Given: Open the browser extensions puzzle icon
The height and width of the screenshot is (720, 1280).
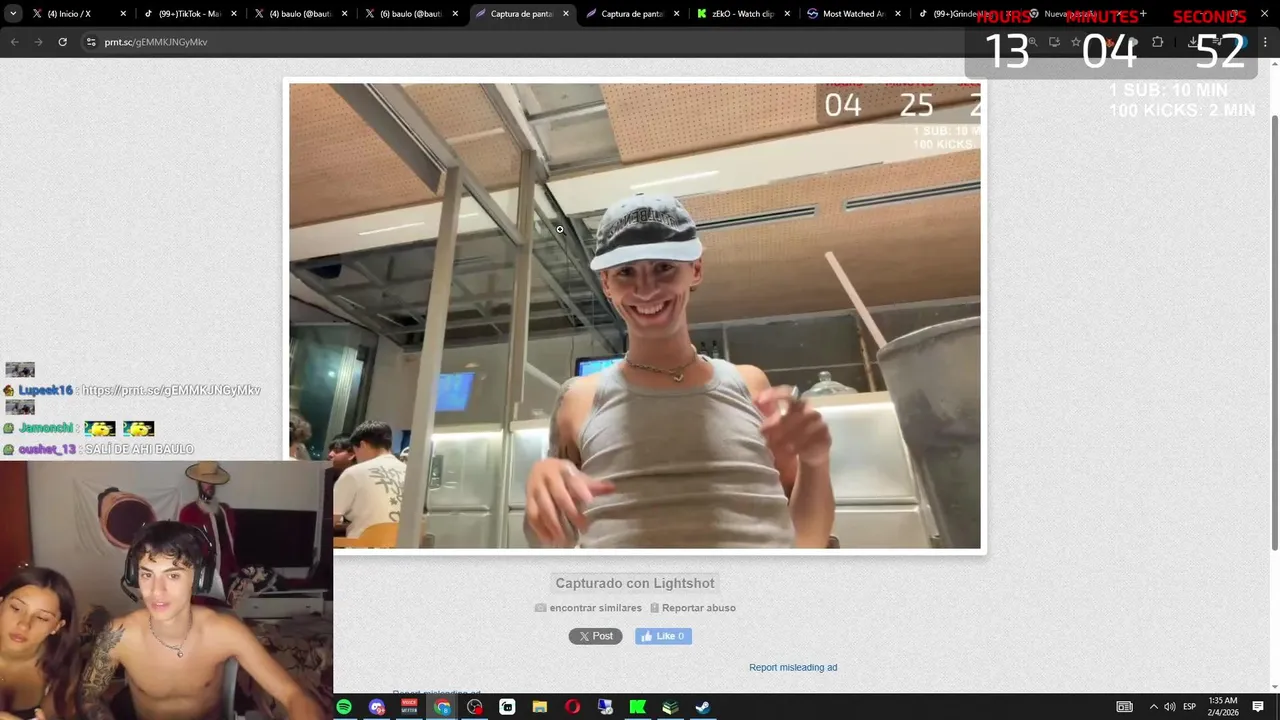Looking at the screenshot, I should 1157,42.
